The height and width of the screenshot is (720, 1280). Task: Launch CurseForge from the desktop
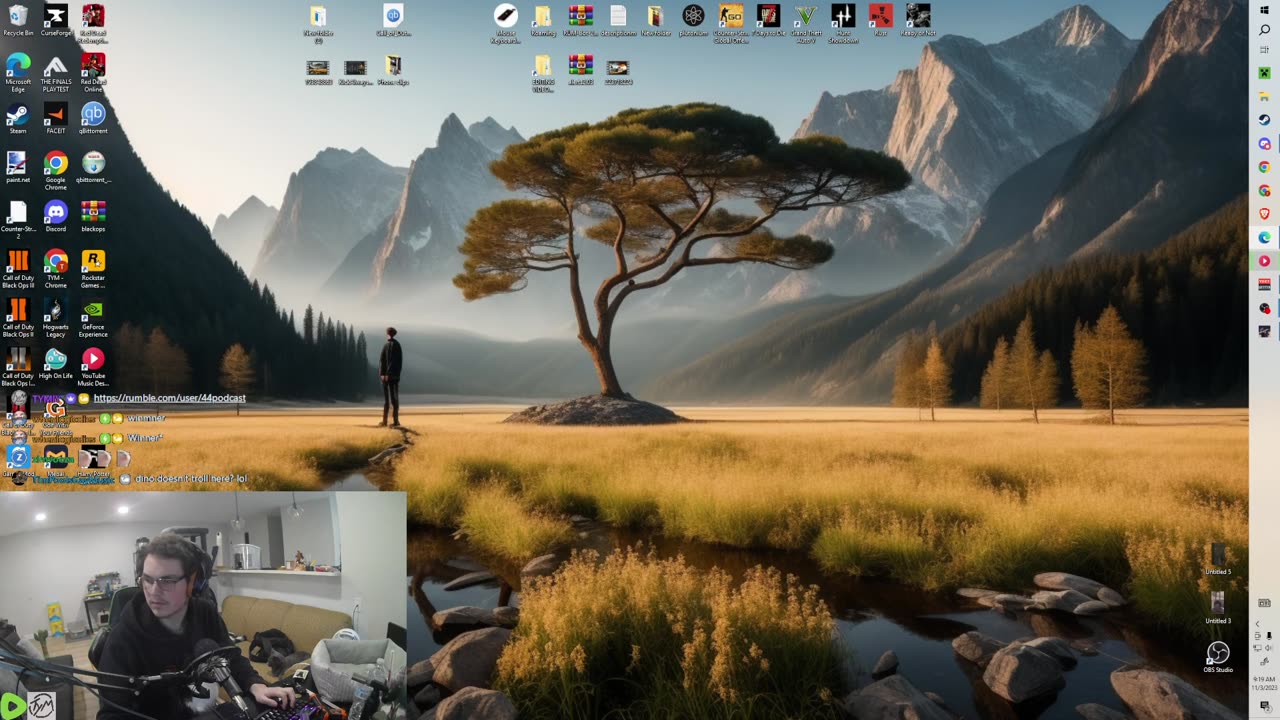coord(56,20)
